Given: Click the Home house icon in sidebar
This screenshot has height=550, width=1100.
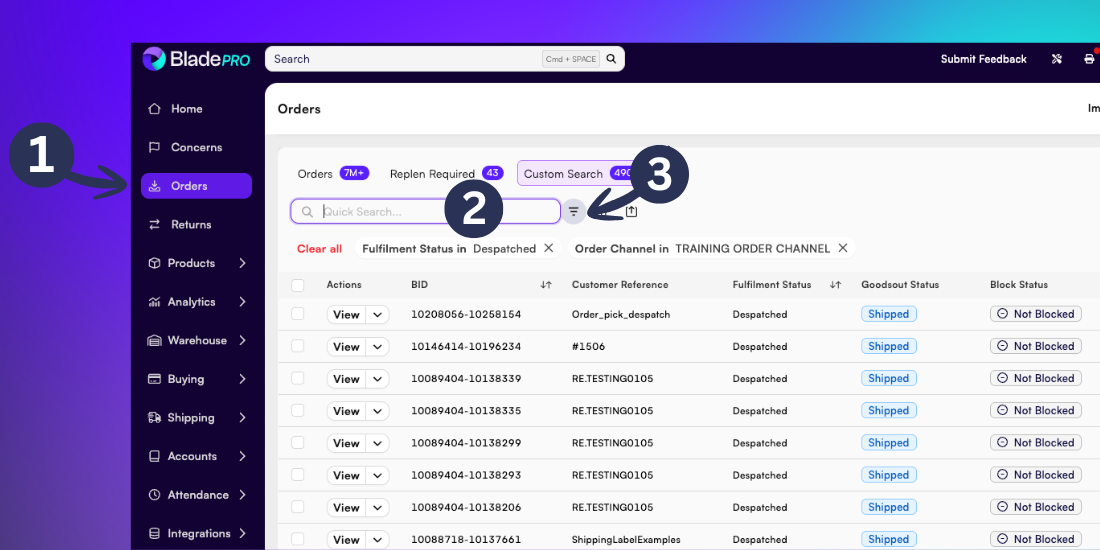Looking at the screenshot, I should tap(154, 109).
